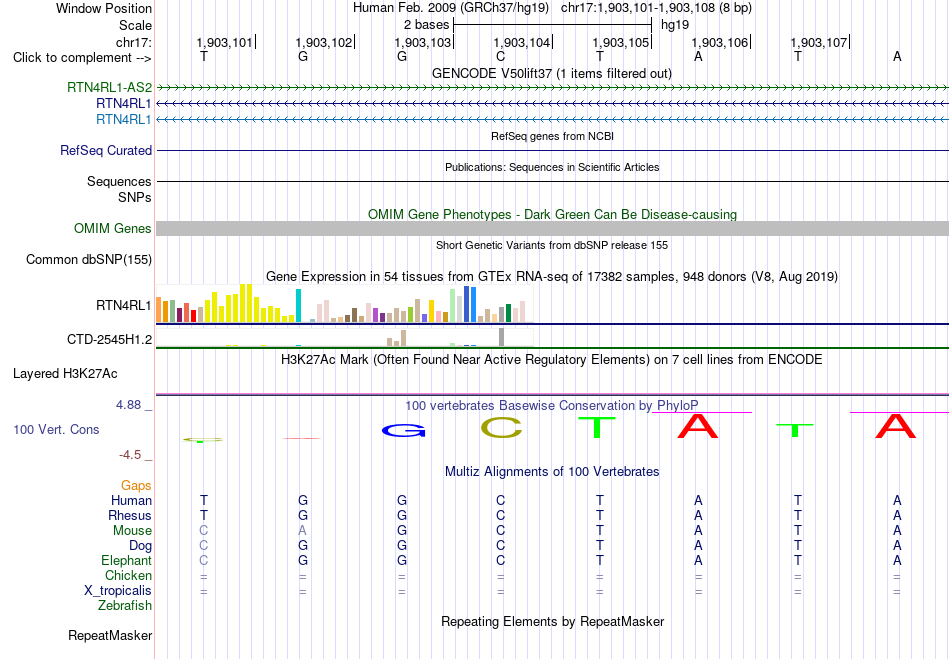950x659 pixels.
Task: Click the Window Position label
Action: click(x=104, y=8)
